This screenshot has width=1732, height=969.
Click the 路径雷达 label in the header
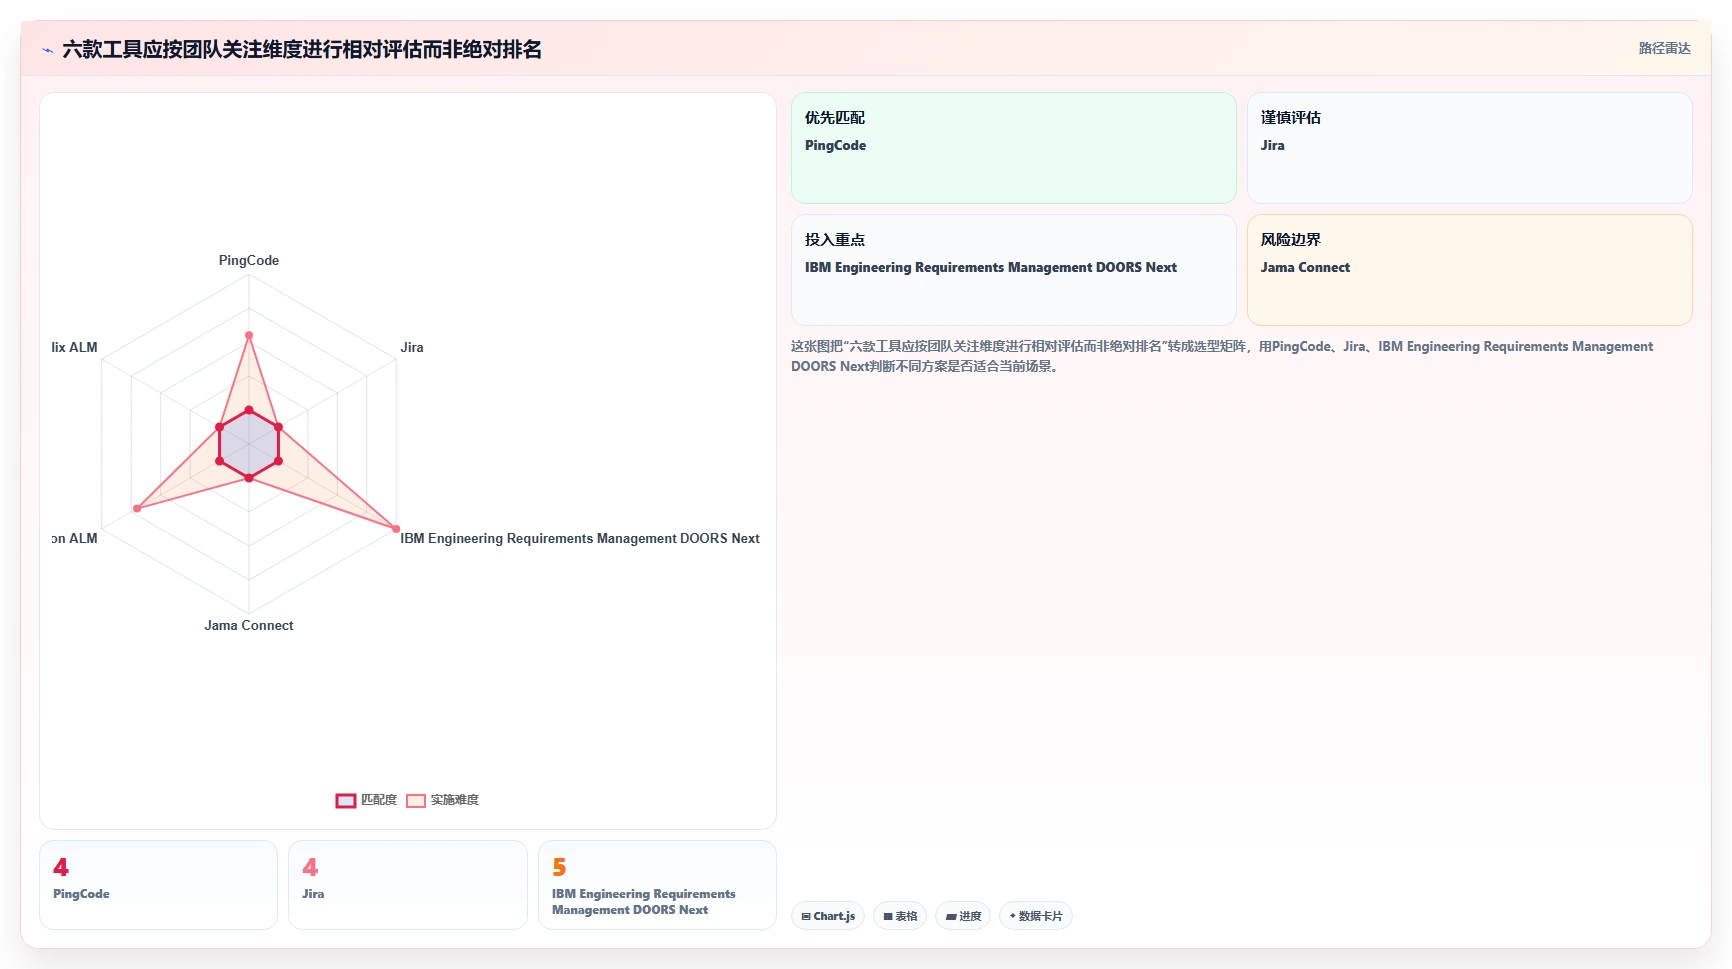[1664, 48]
